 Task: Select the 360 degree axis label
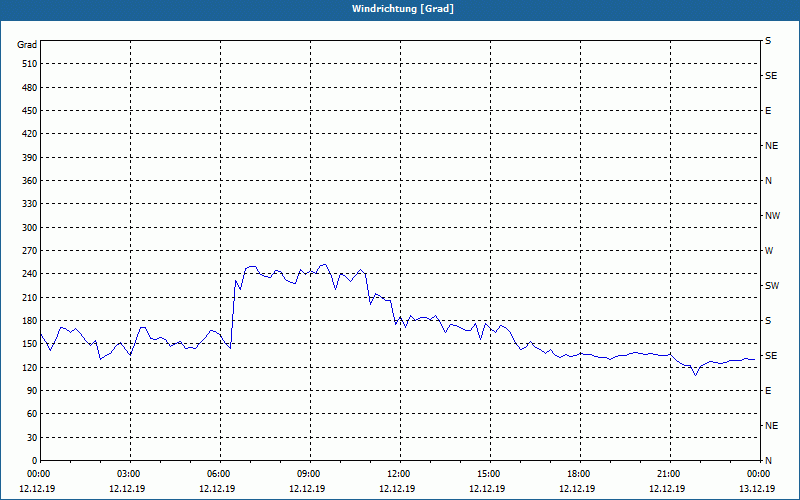click(x=30, y=181)
